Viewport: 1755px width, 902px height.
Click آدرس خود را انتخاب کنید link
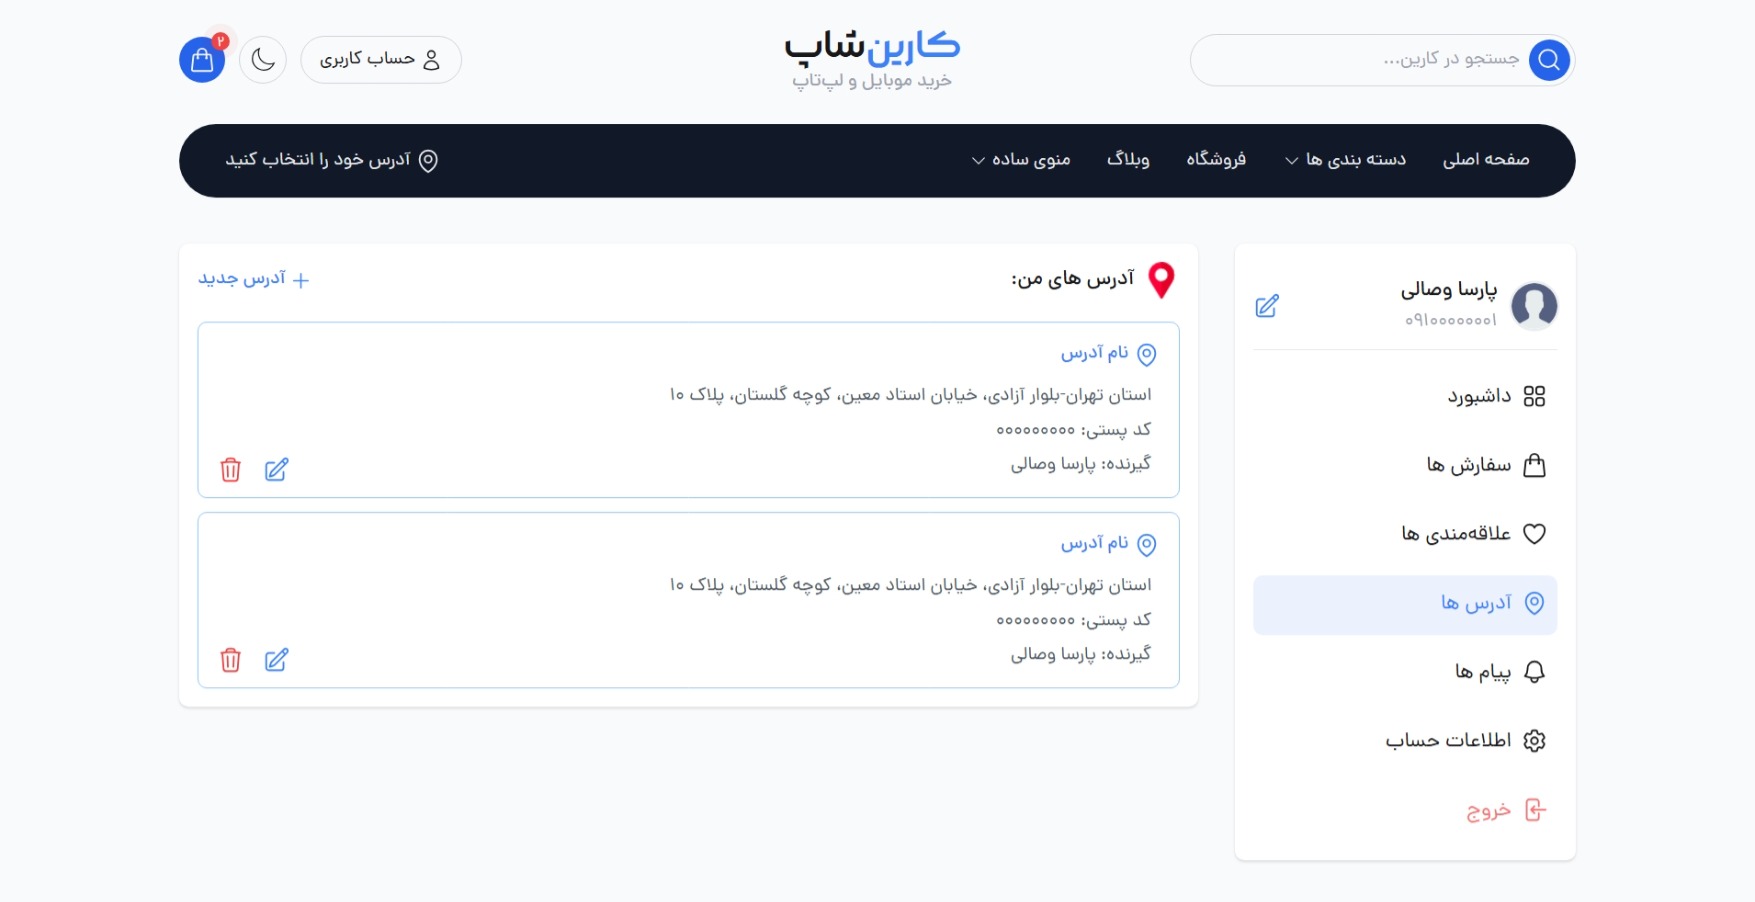pyautogui.click(x=331, y=160)
